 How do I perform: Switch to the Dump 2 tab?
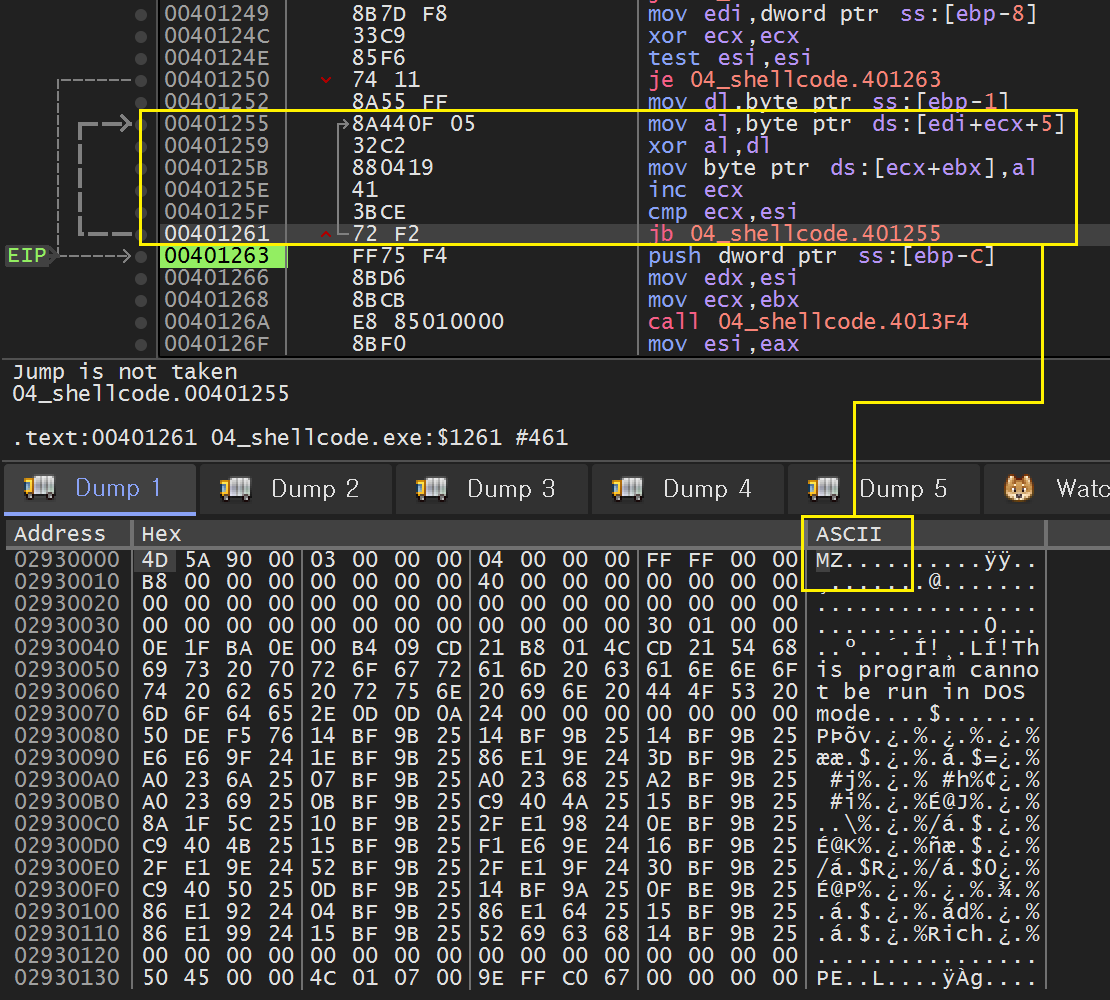click(x=296, y=488)
